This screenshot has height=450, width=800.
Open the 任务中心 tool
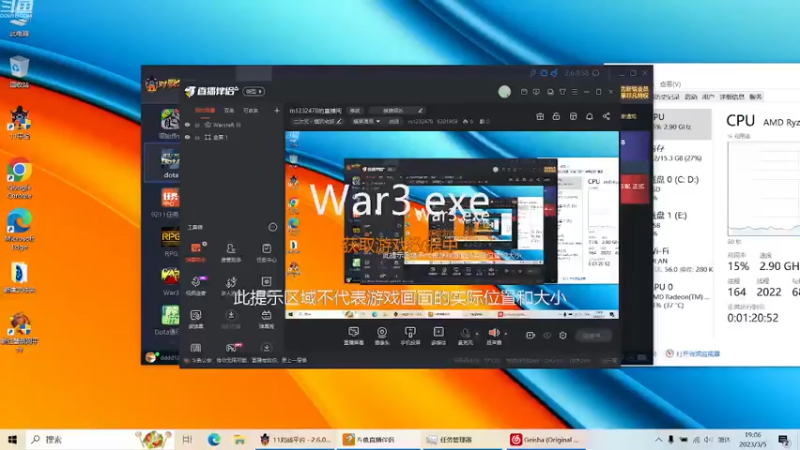(266, 253)
